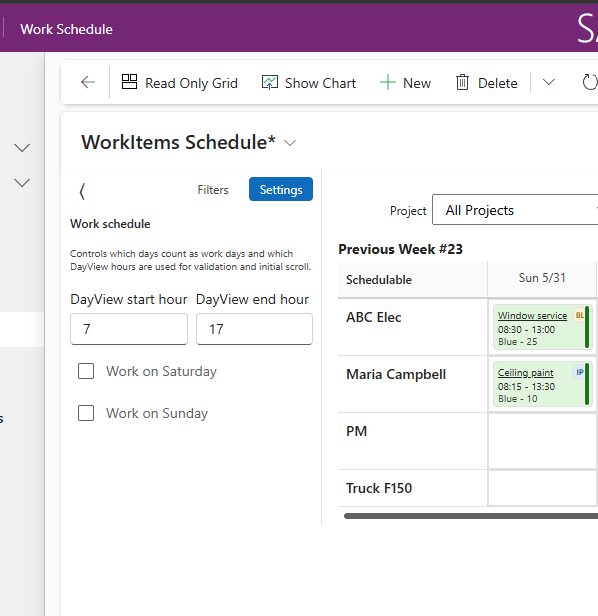This screenshot has height=616, width=598.
Task: Open the Window service work item
Action: (x=532, y=315)
